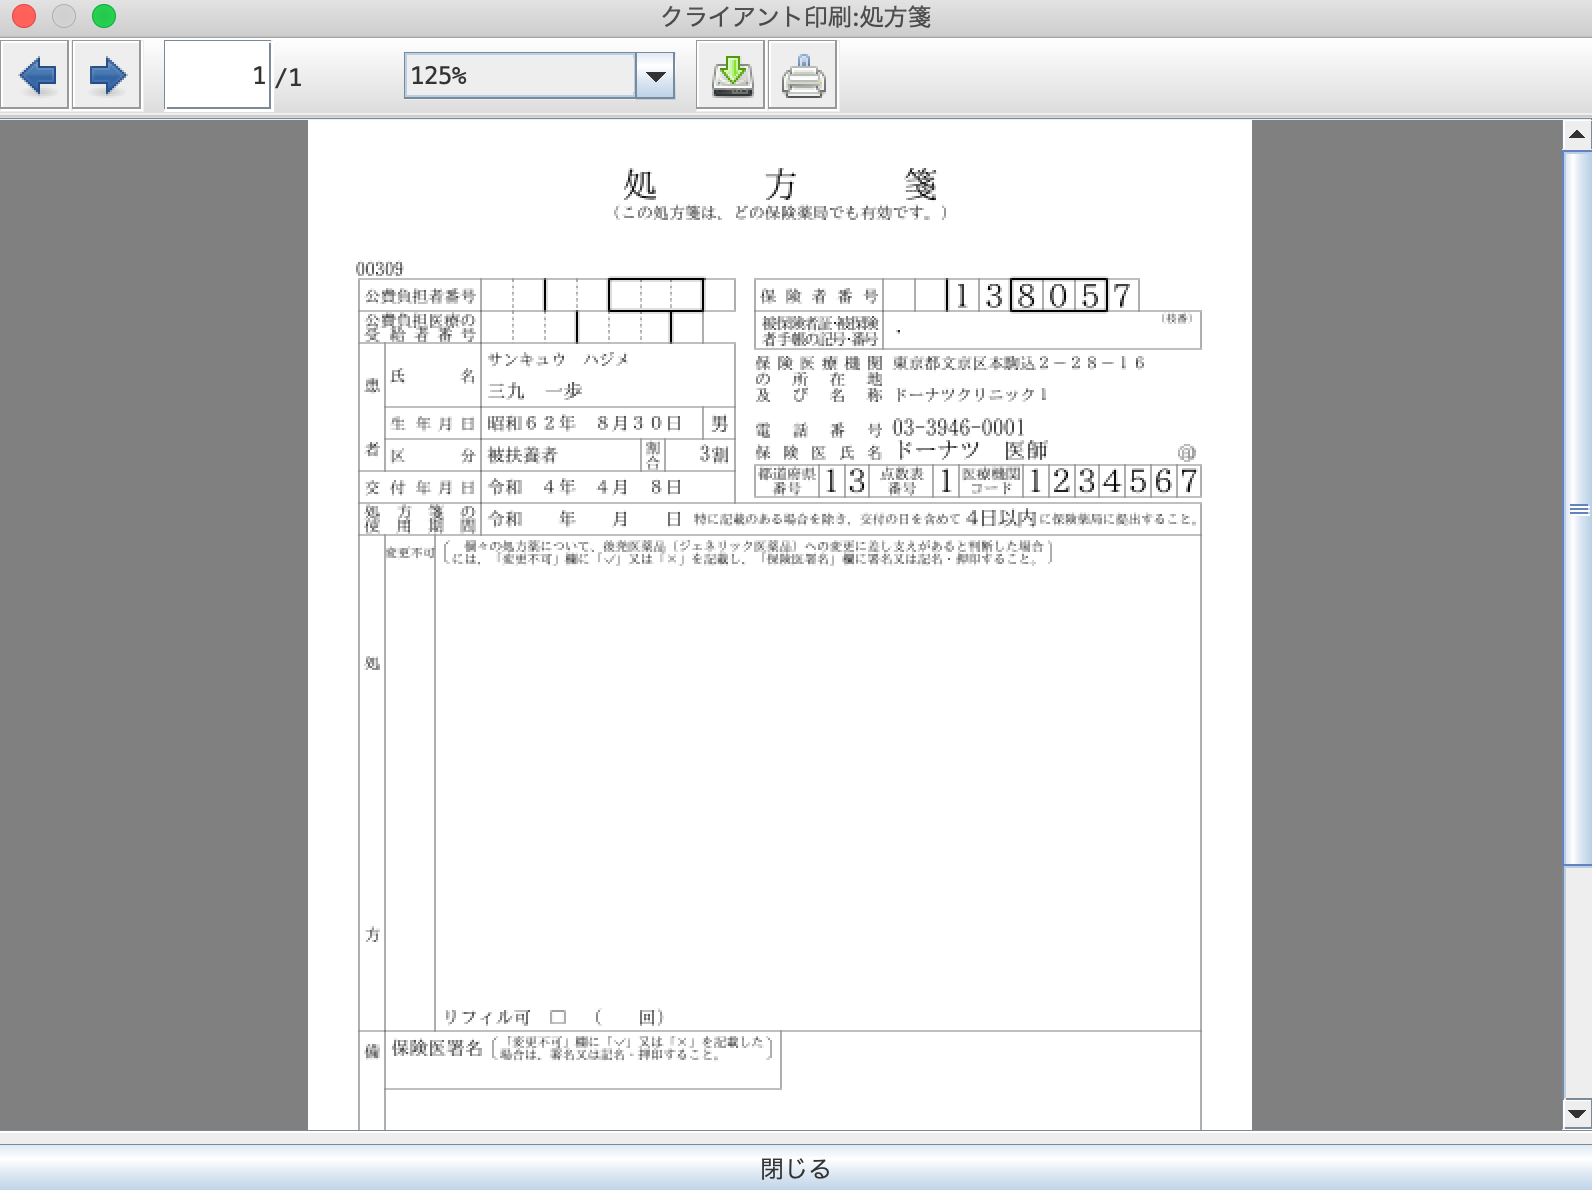Click the printer icon to print
This screenshot has height=1190, width=1592.
tap(802, 75)
